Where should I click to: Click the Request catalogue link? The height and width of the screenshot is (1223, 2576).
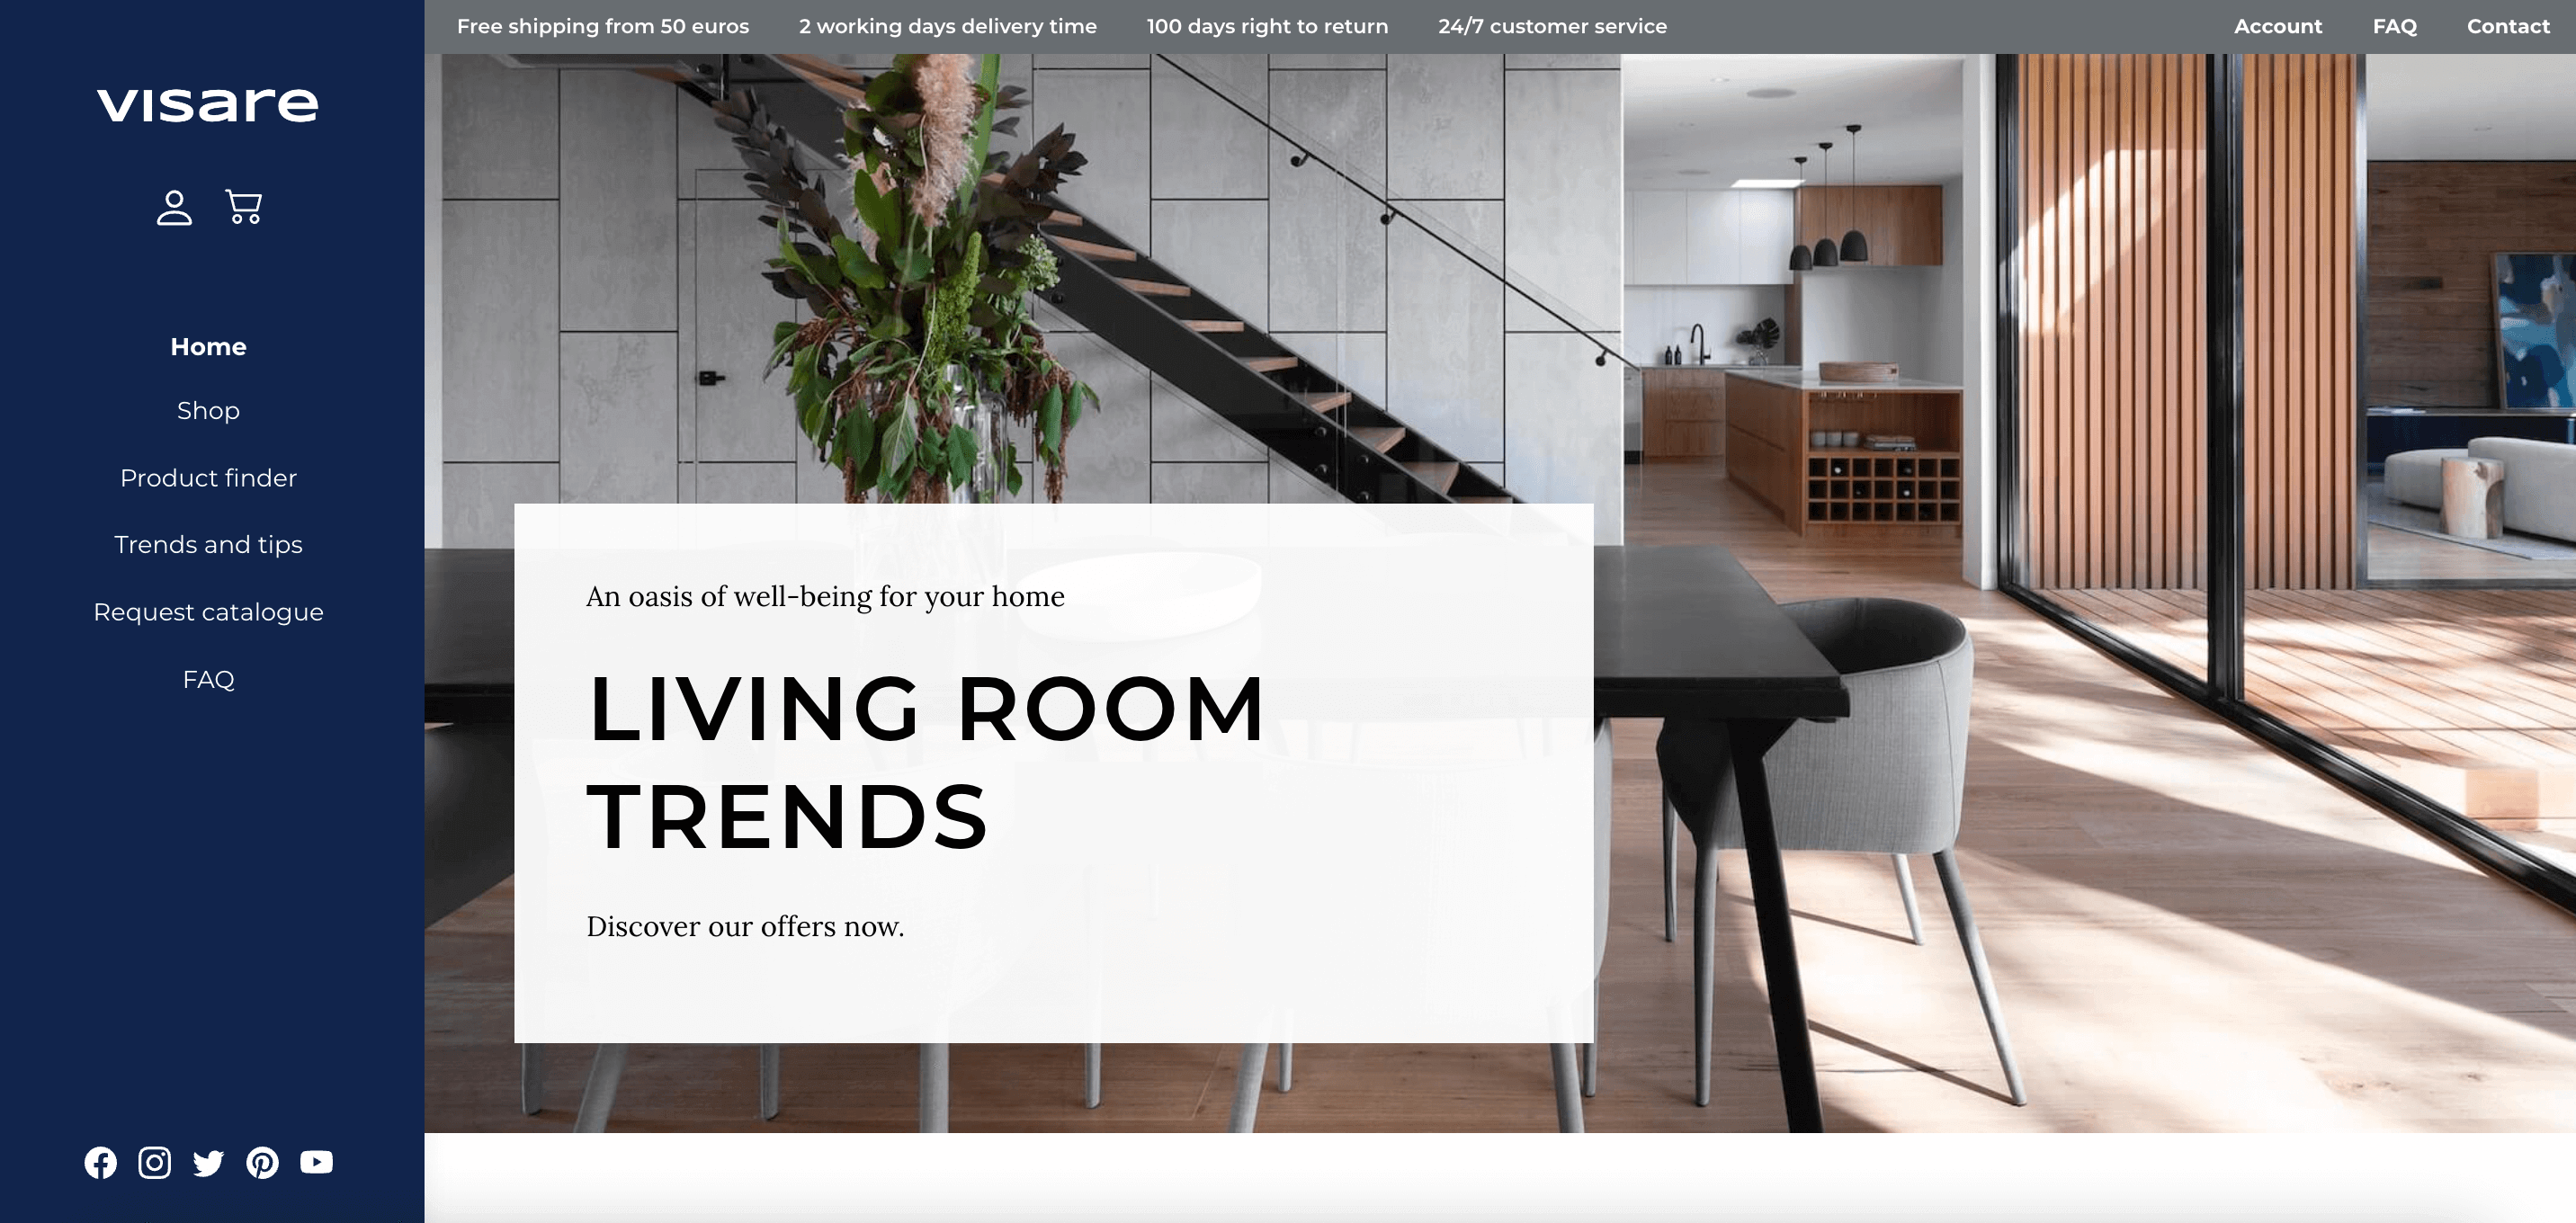pos(209,611)
